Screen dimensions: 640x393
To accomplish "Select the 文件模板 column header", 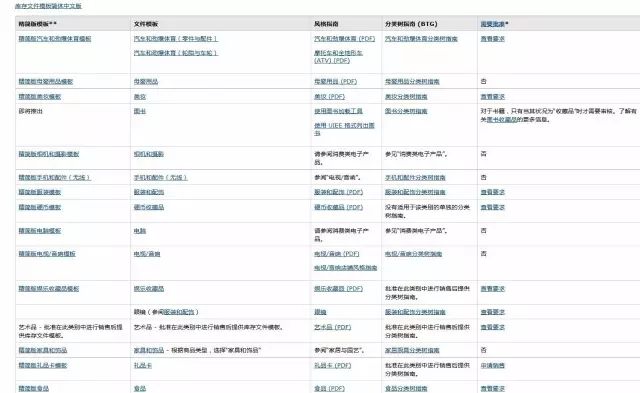I will [146, 24].
